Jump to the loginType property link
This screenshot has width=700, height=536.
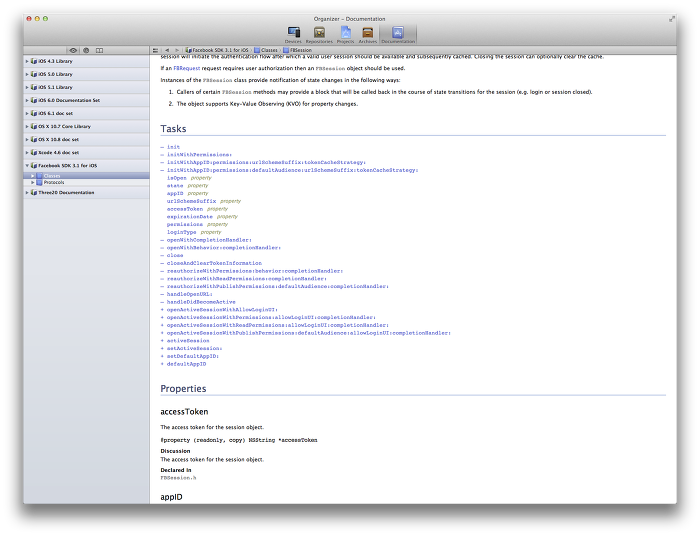(182, 232)
